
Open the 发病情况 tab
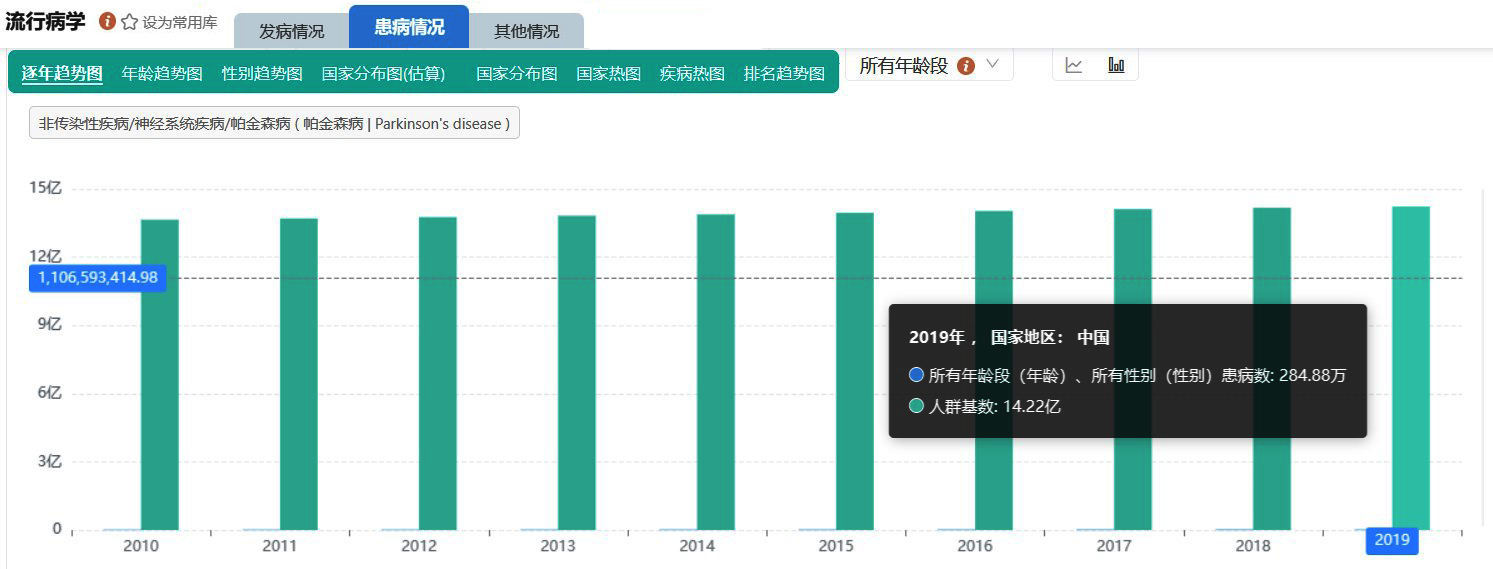(x=291, y=31)
